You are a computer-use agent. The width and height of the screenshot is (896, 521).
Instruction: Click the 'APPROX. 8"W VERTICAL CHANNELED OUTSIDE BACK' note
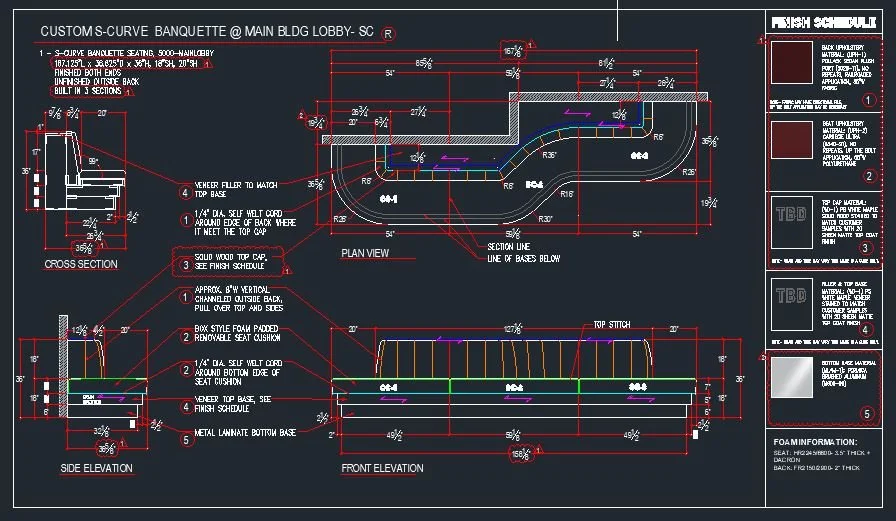click(239, 299)
